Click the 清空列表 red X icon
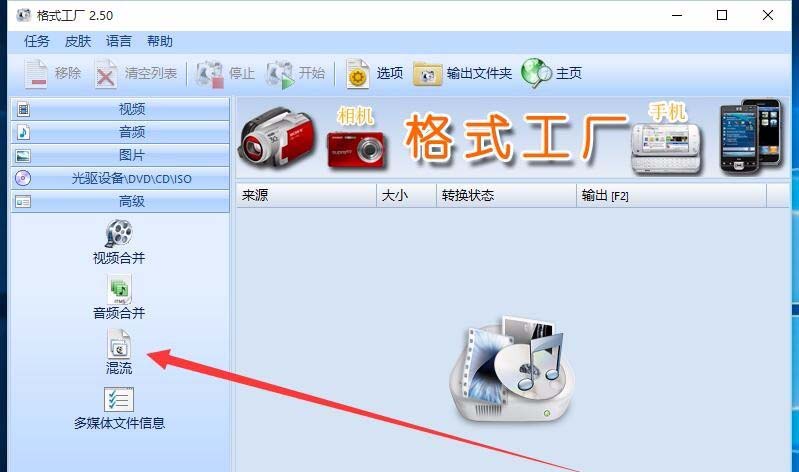 point(105,74)
